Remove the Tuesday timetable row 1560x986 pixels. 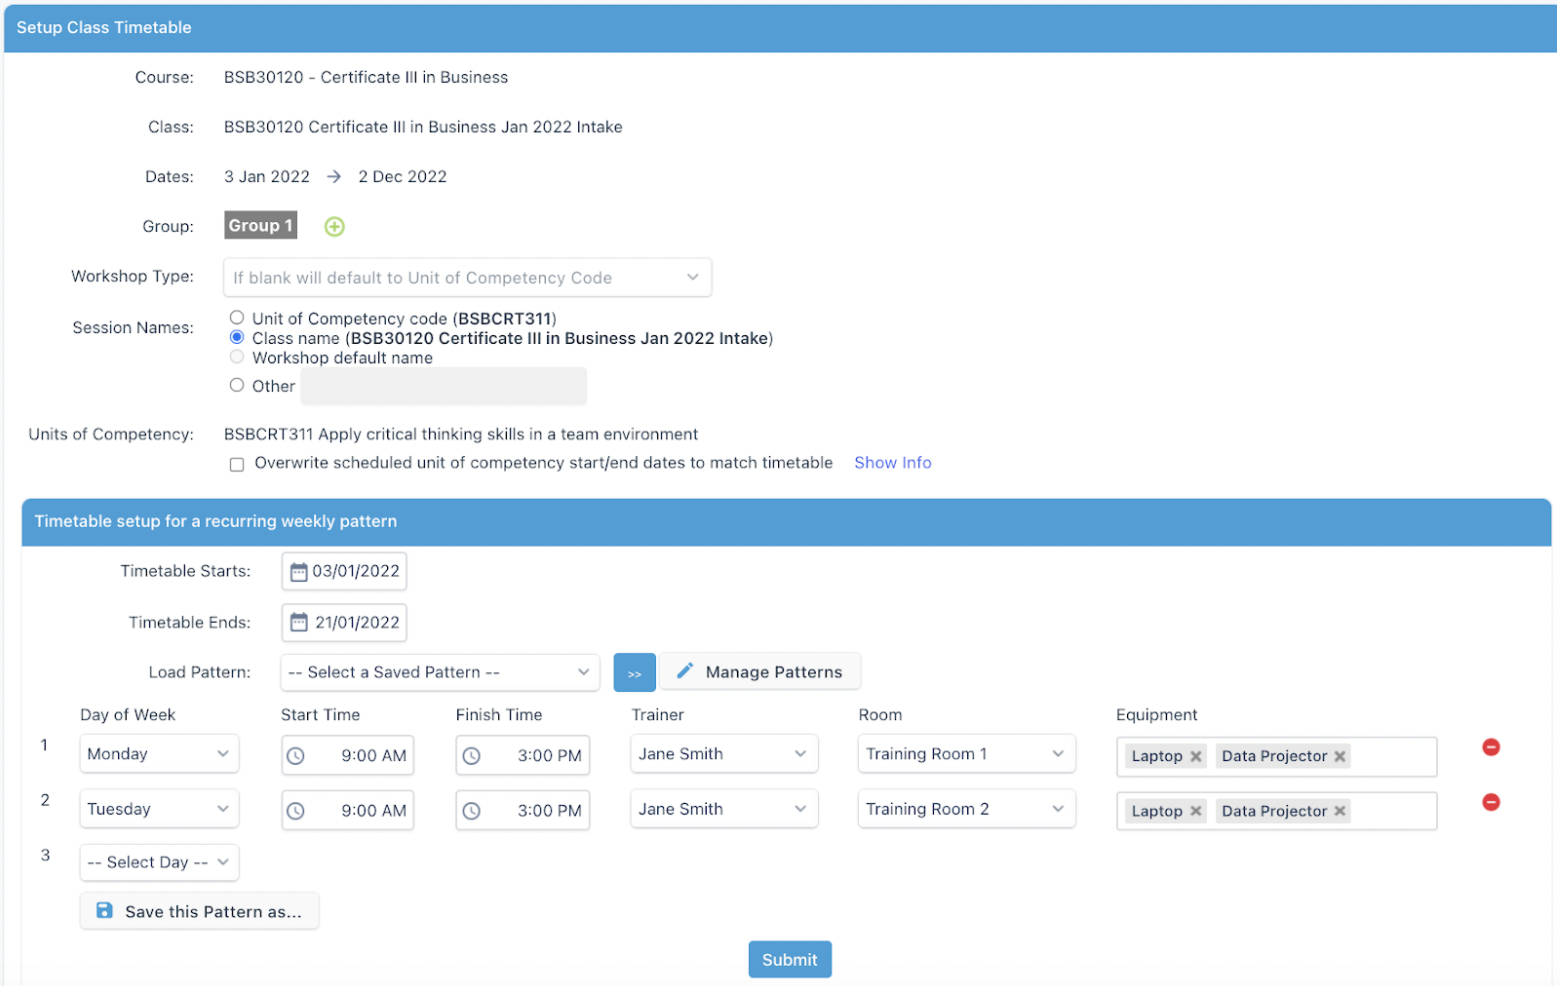(1490, 802)
